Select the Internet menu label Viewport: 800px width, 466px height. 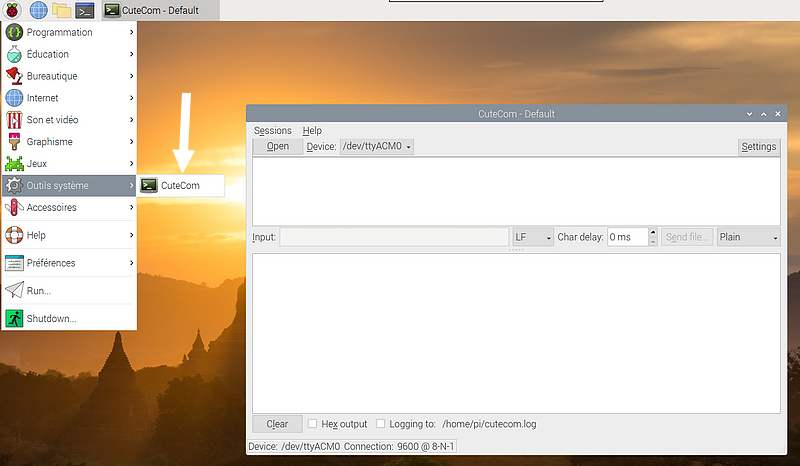42,98
